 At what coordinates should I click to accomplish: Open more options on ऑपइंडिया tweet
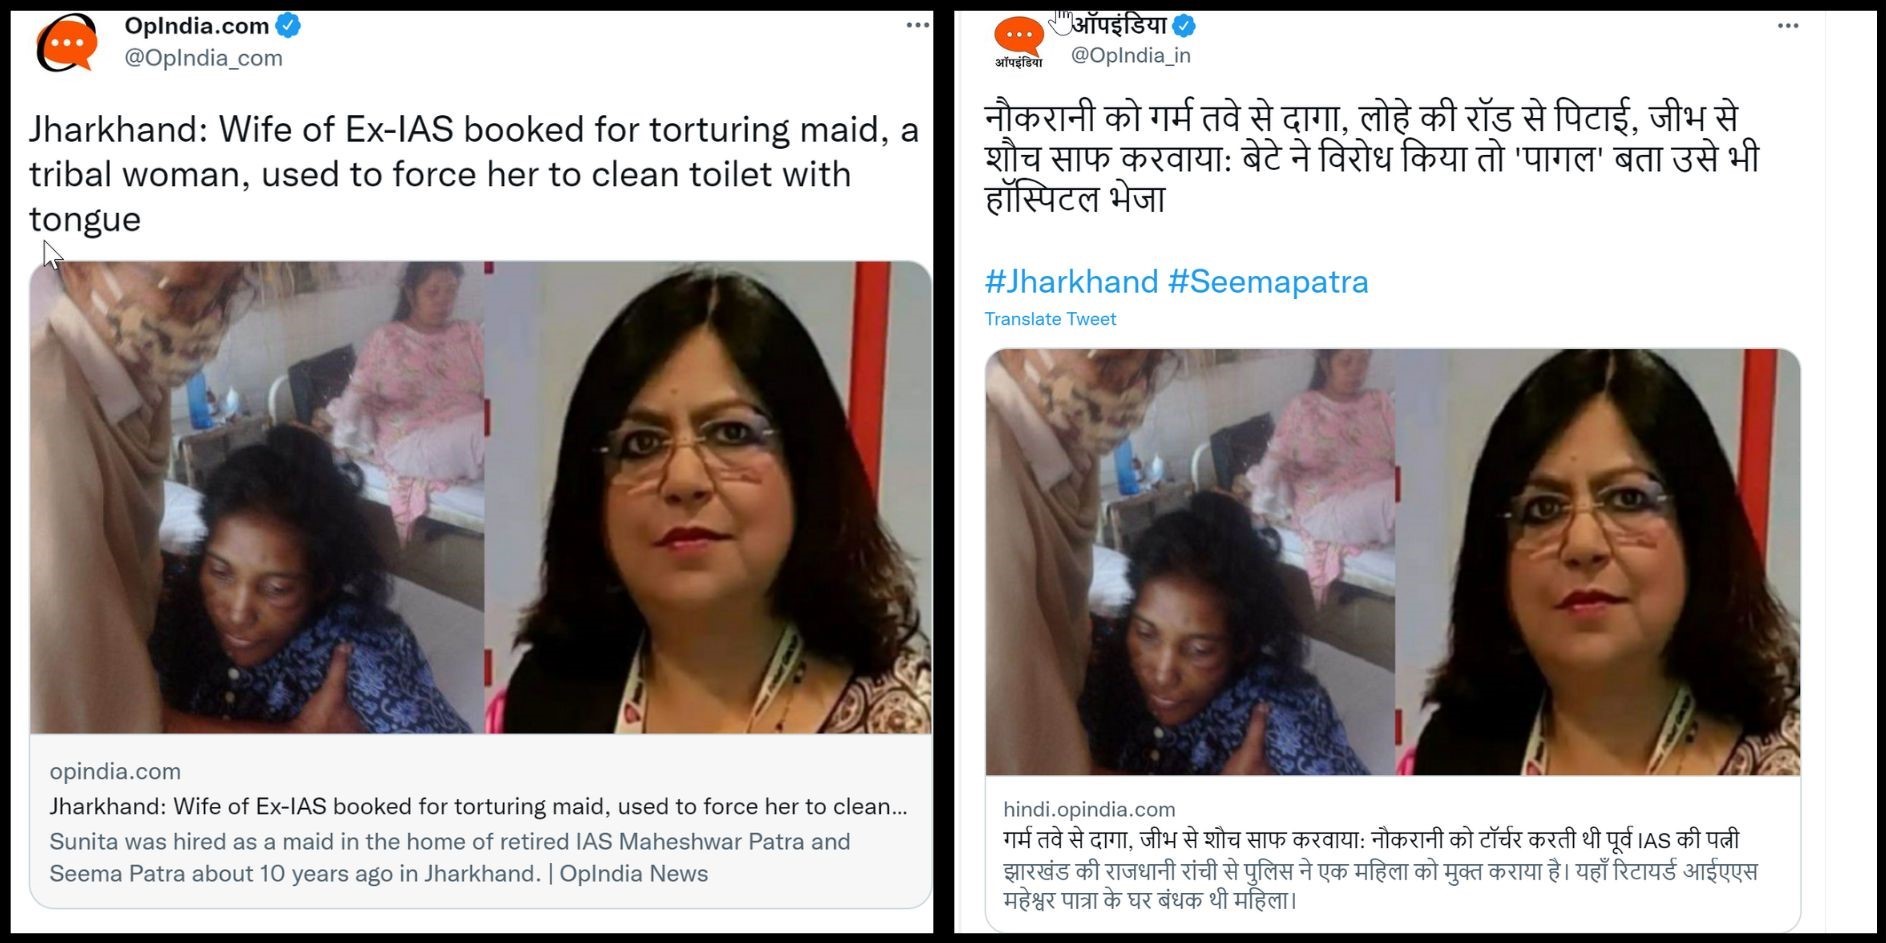[x=1788, y=26]
